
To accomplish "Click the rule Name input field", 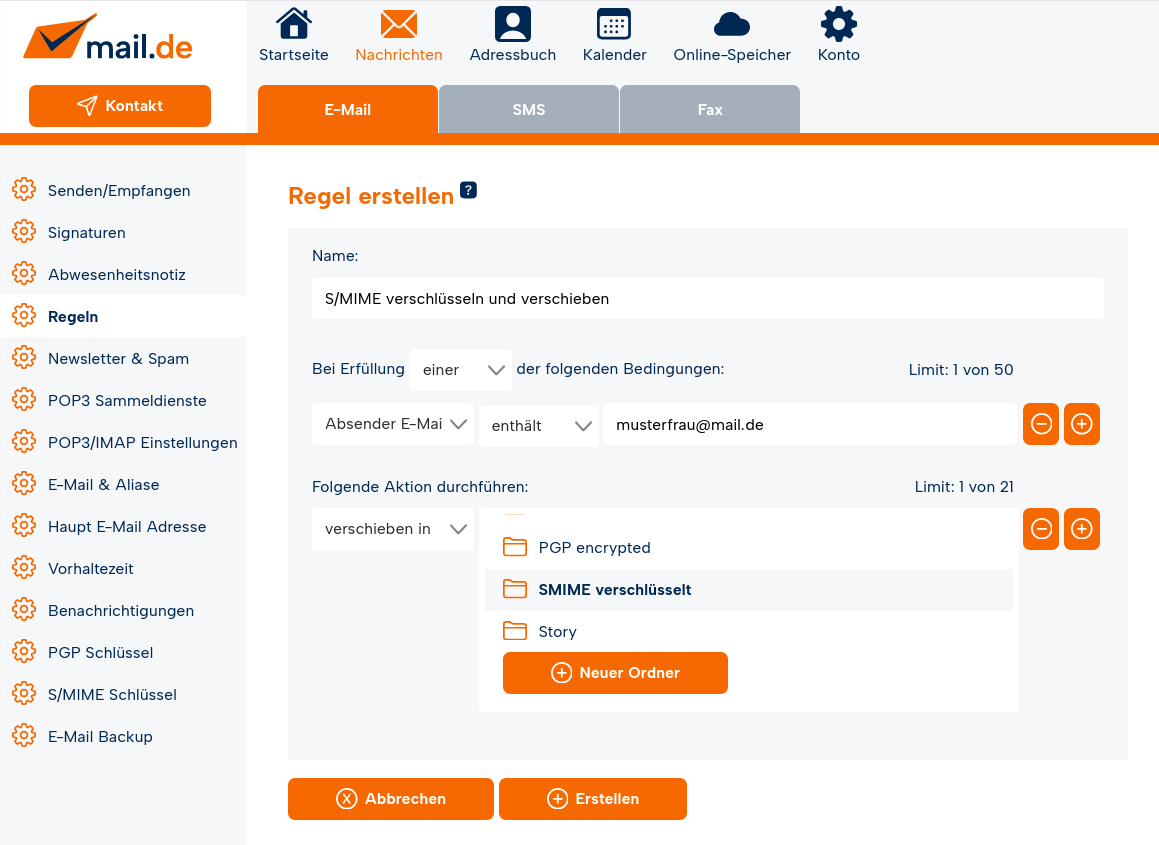I will tap(707, 298).
